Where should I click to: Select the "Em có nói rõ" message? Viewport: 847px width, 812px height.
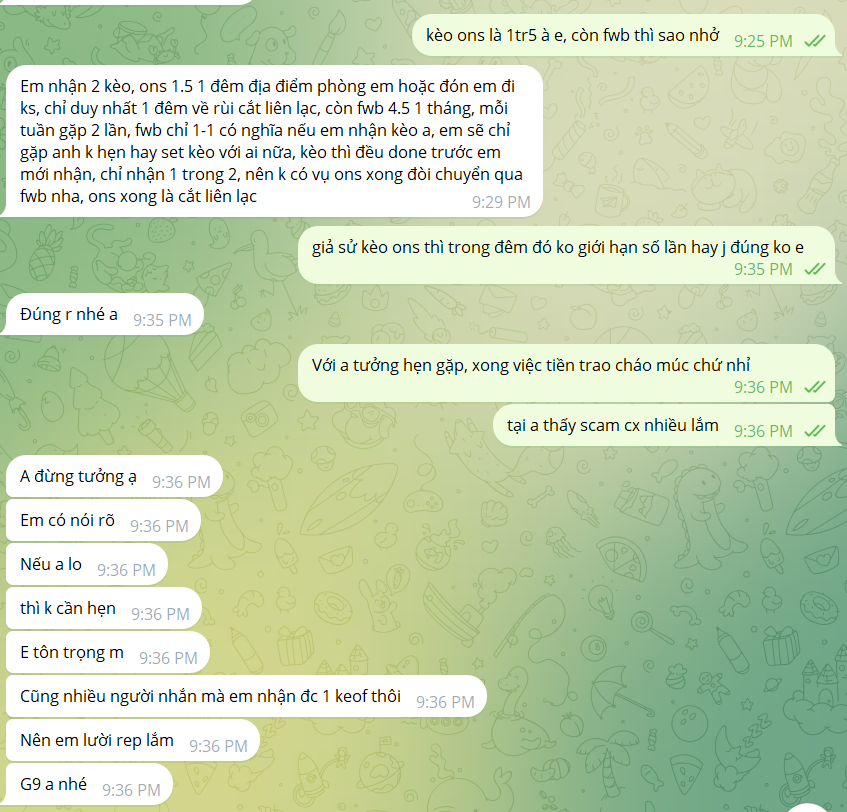[x=103, y=520]
